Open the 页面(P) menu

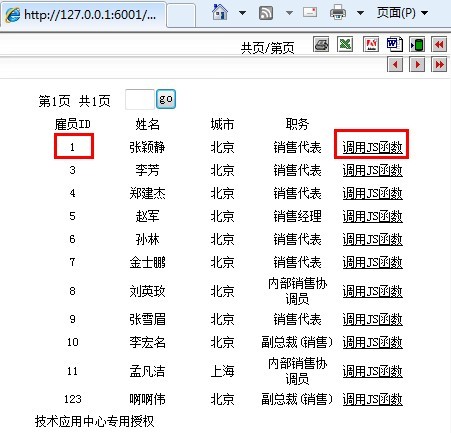pyautogui.click(x=402, y=13)
